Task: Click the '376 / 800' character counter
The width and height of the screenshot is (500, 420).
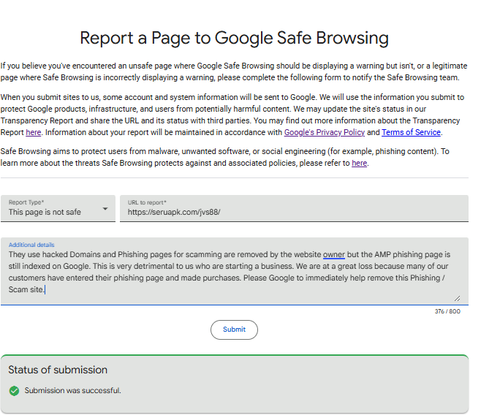Action: point(447,311)
